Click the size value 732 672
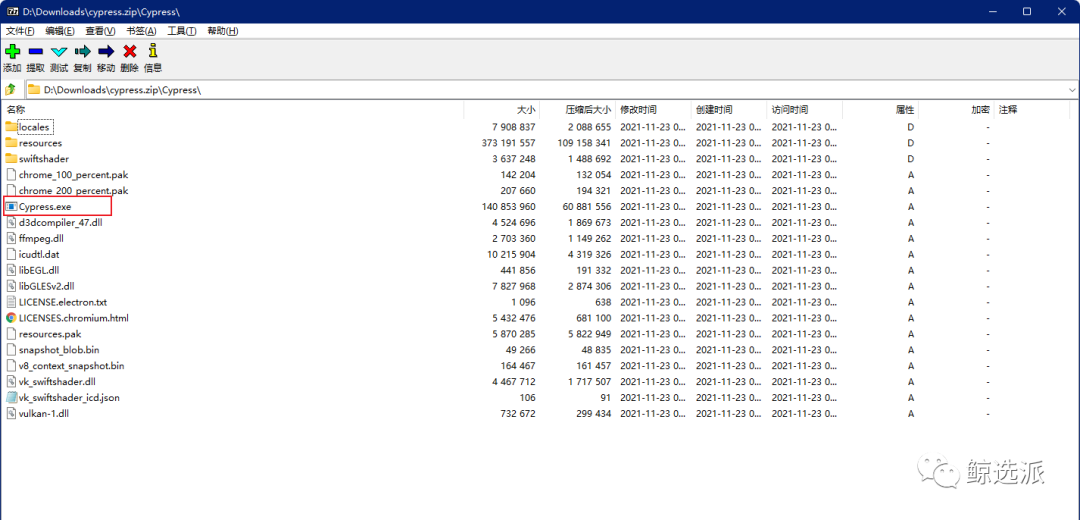 click(x=518, y=413)
